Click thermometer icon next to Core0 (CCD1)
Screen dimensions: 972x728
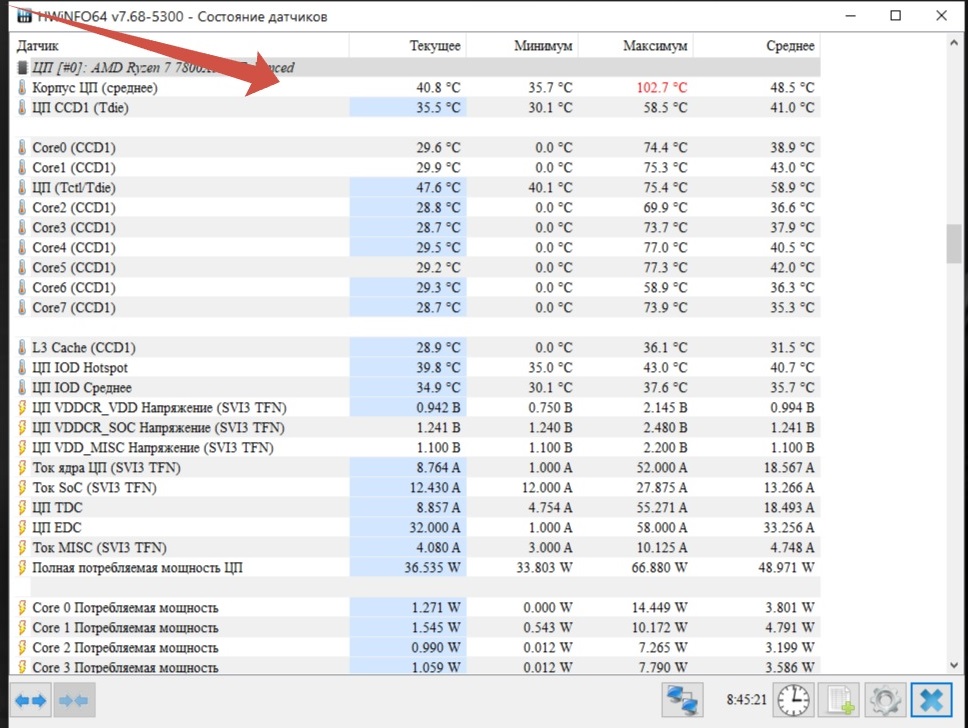[x=22, y=148]
